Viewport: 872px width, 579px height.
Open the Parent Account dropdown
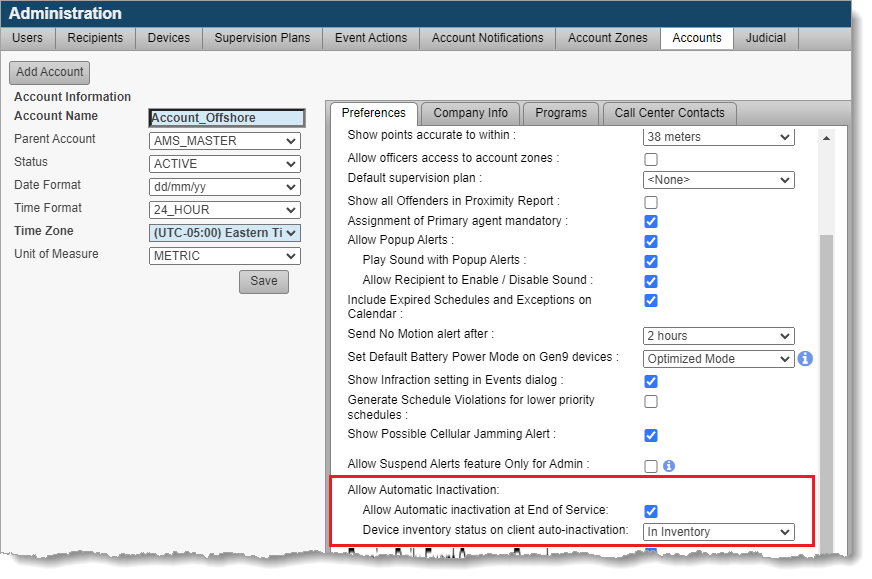coord(224,141)
